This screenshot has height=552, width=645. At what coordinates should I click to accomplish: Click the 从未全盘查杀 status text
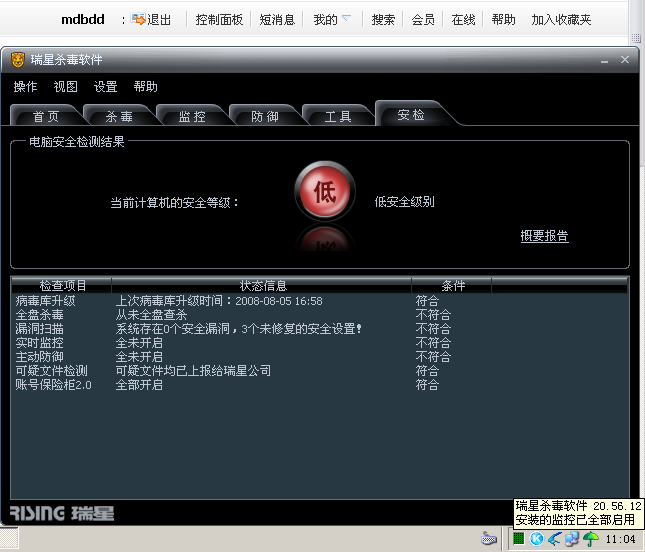point(151,315)
